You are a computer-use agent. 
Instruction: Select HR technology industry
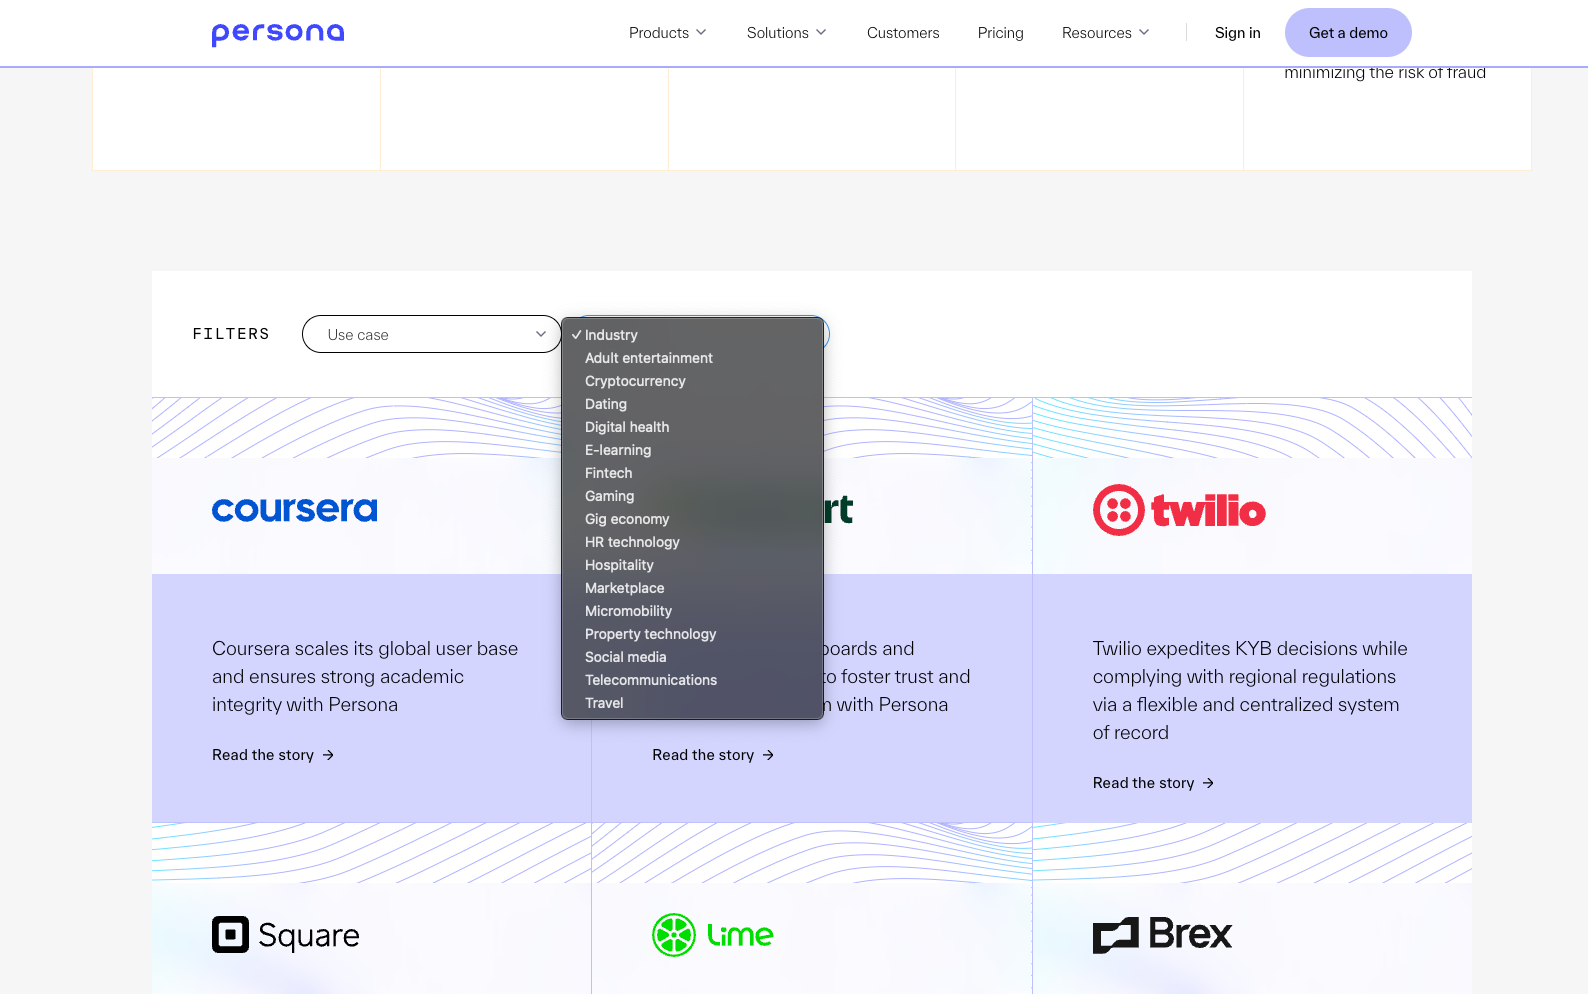click(692, 542)
